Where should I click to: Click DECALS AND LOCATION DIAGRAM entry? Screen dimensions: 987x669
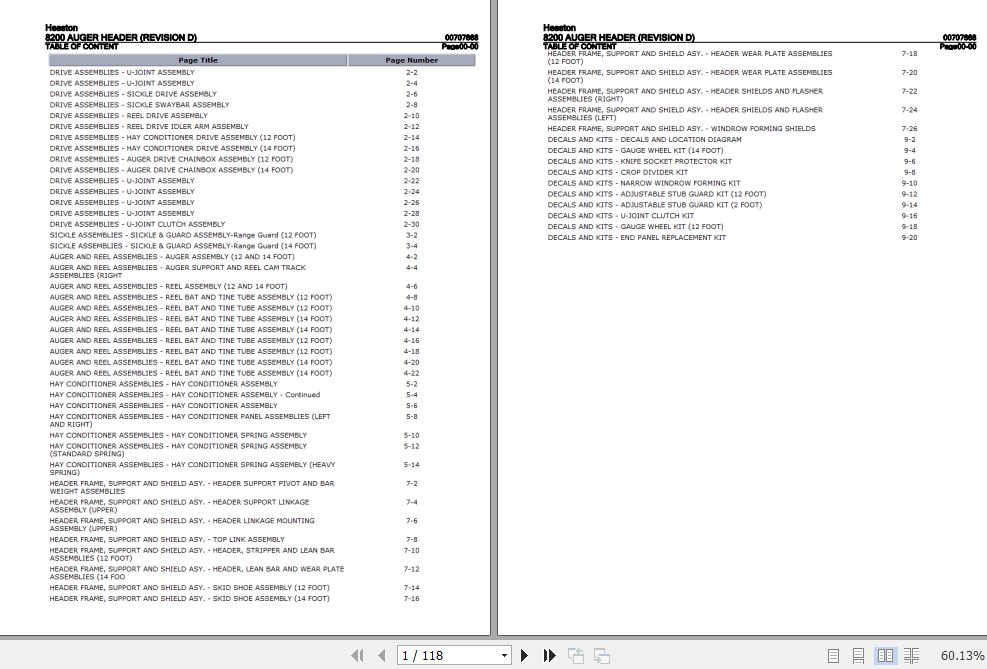point(645,139)
